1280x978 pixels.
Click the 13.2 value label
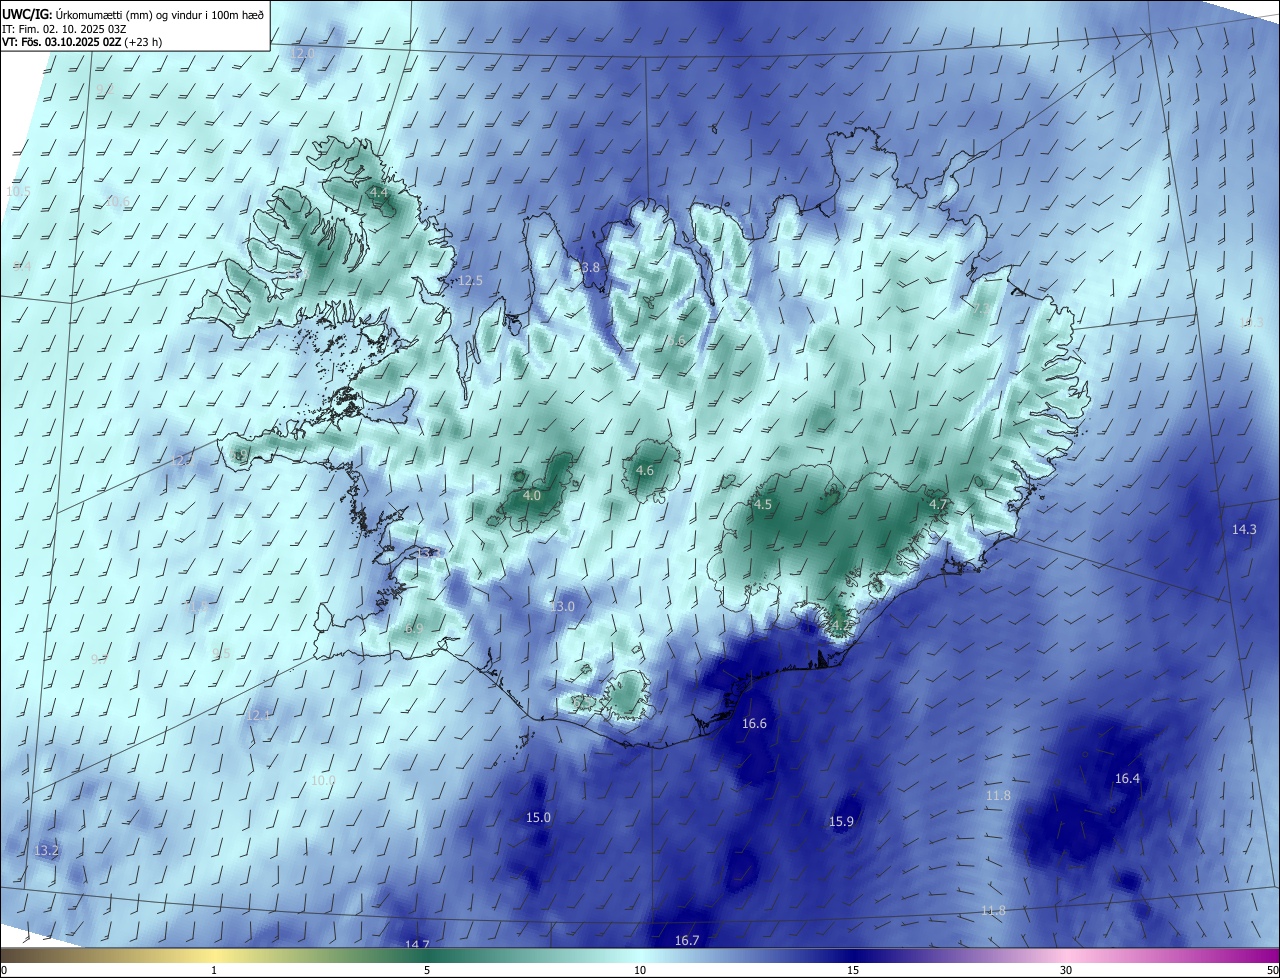pyautogui.click(x=47, y=851)
